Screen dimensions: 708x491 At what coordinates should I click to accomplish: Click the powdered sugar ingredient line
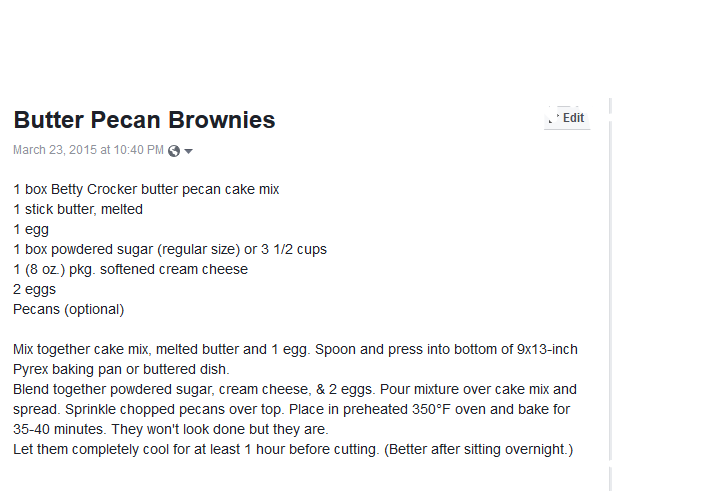coord(170,249)
